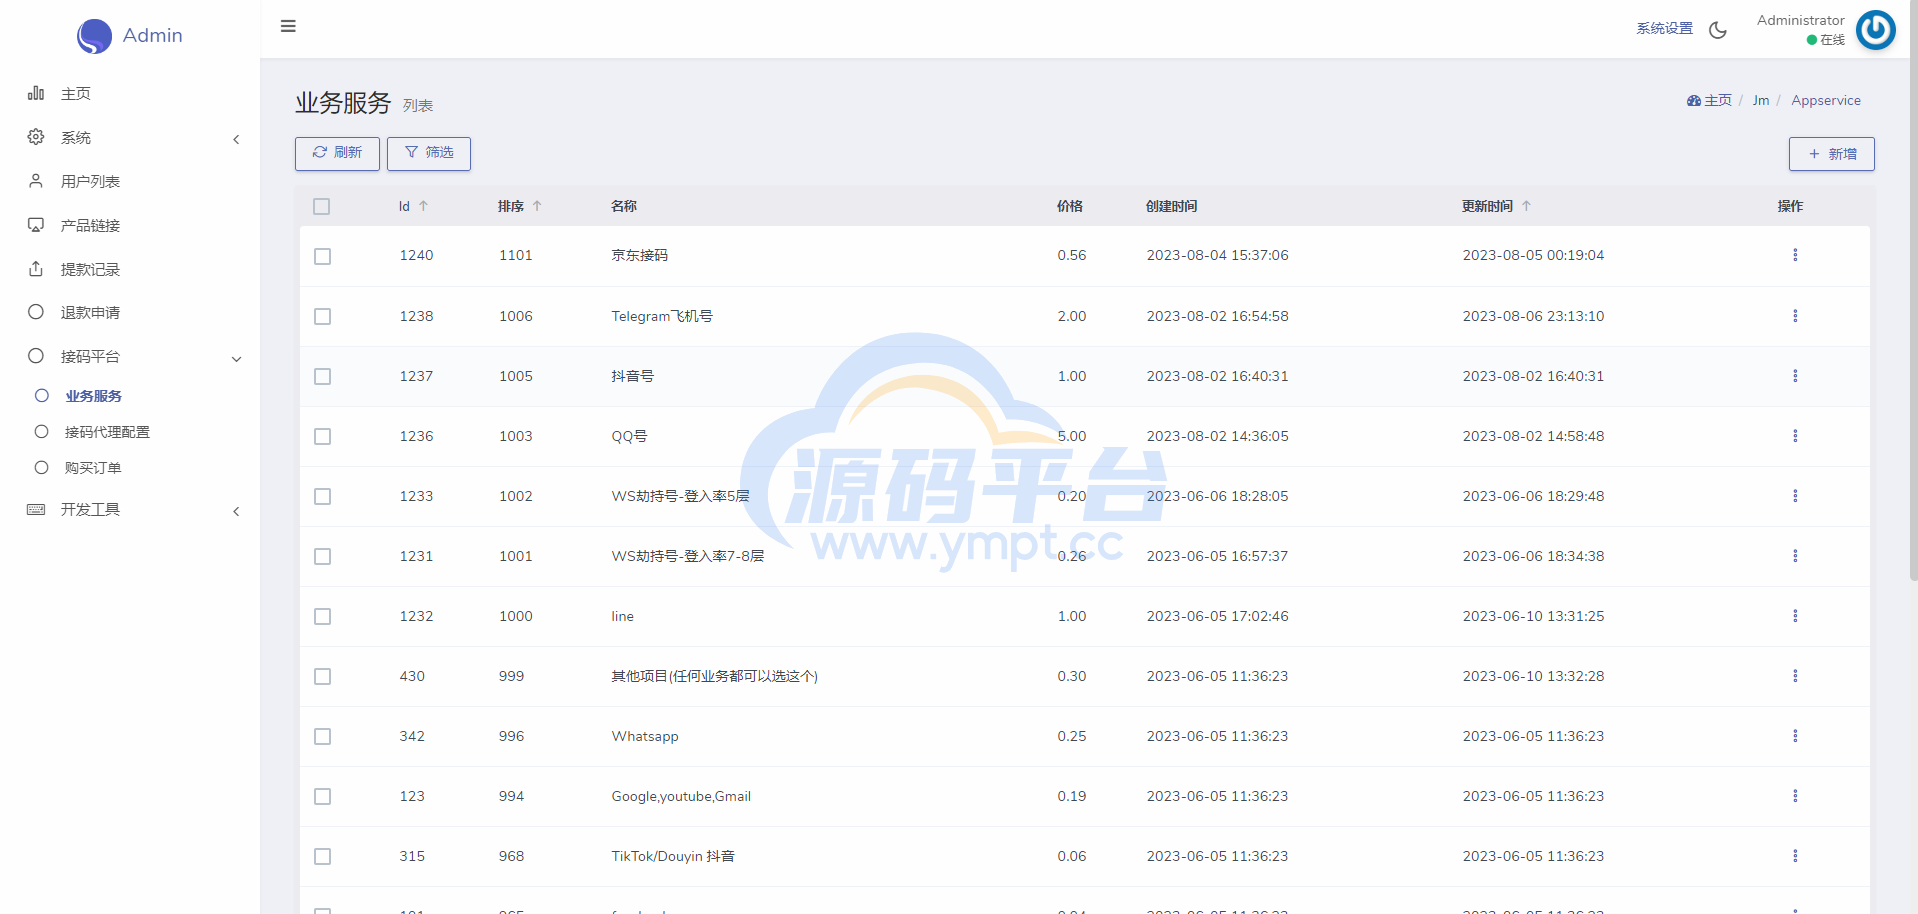Click the 开发工具 keyboard icon
Screen dimensions: 1918x914
[36, 510]
